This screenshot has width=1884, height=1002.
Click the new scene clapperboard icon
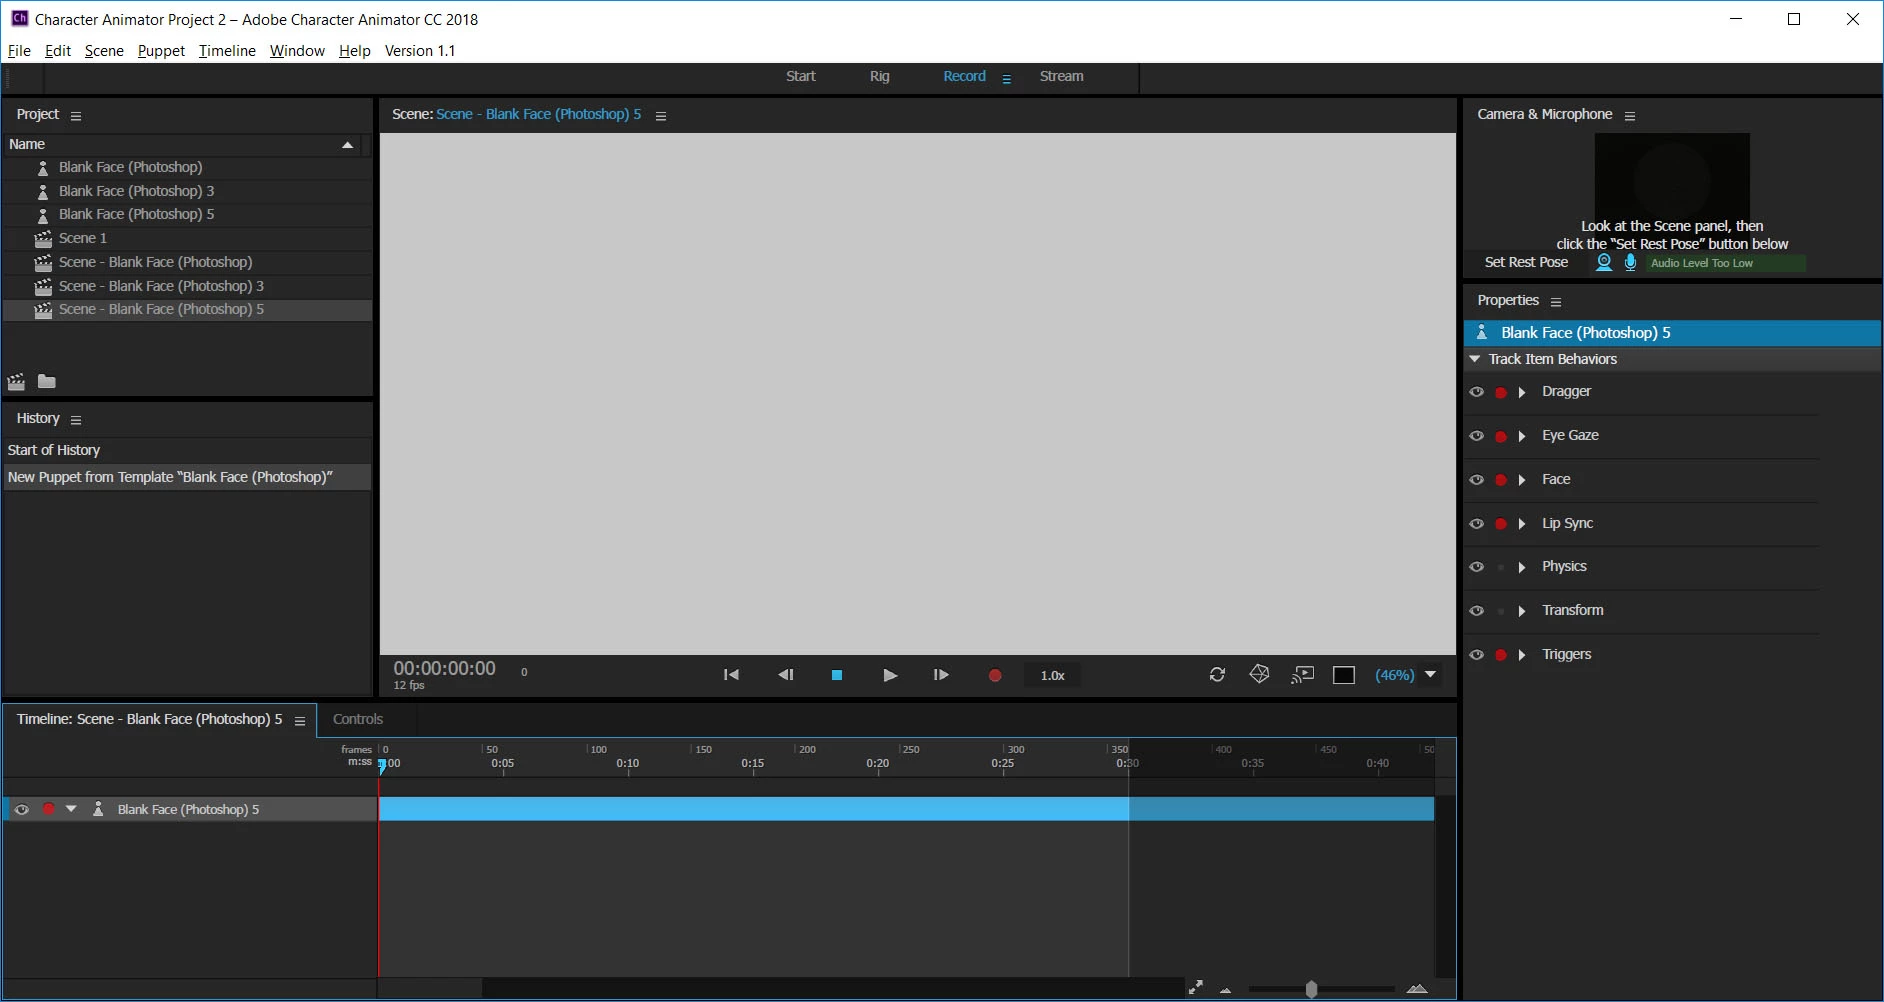16,381
